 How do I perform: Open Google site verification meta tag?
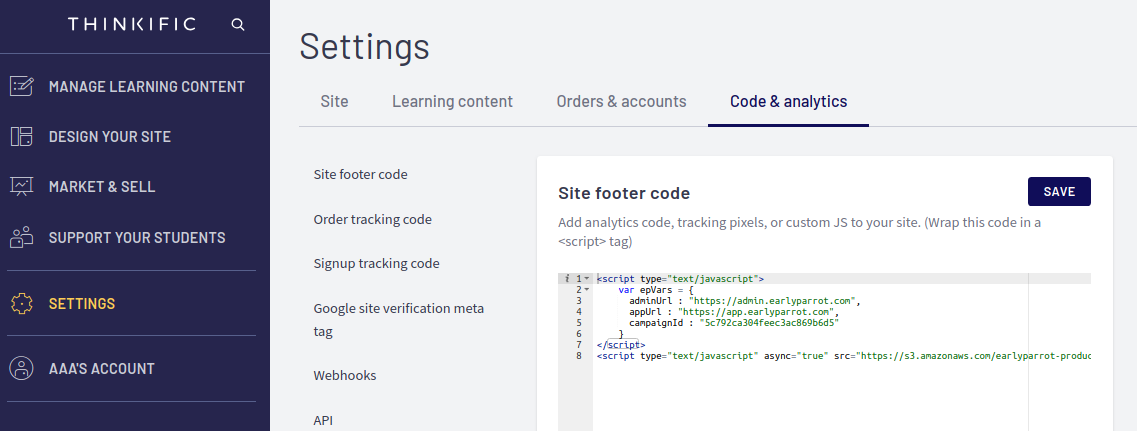click(399, 320)
